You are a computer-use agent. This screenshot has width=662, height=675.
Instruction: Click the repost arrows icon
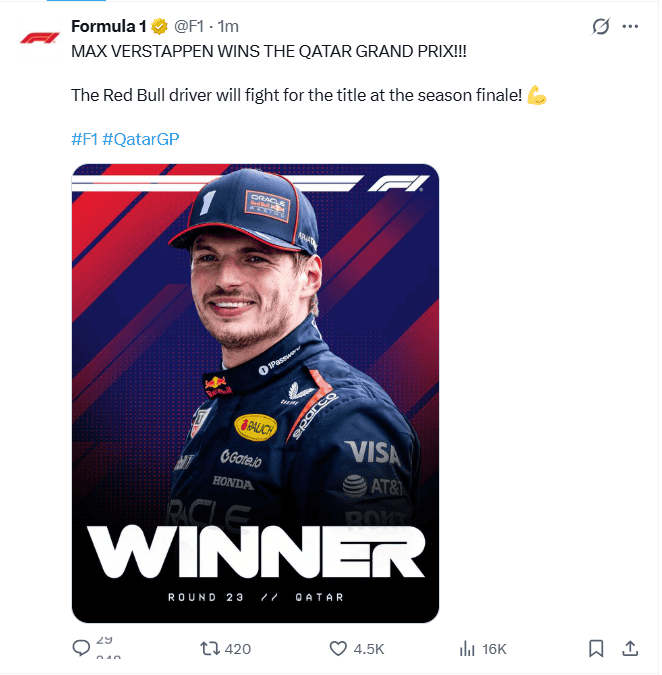210,648
